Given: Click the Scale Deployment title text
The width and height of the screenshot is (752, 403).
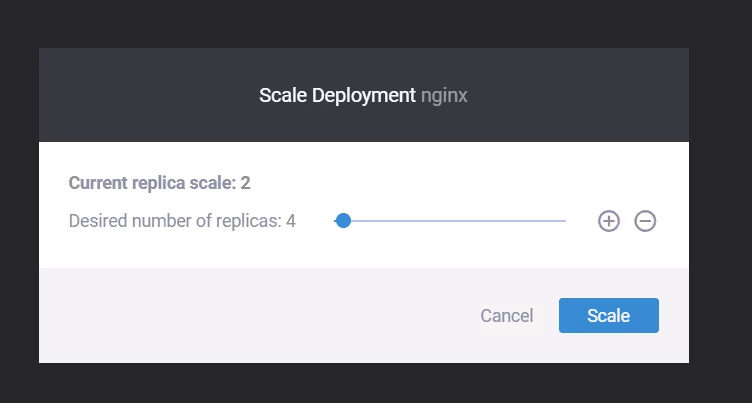Looking at the screenshot, I should coord(337,95).
